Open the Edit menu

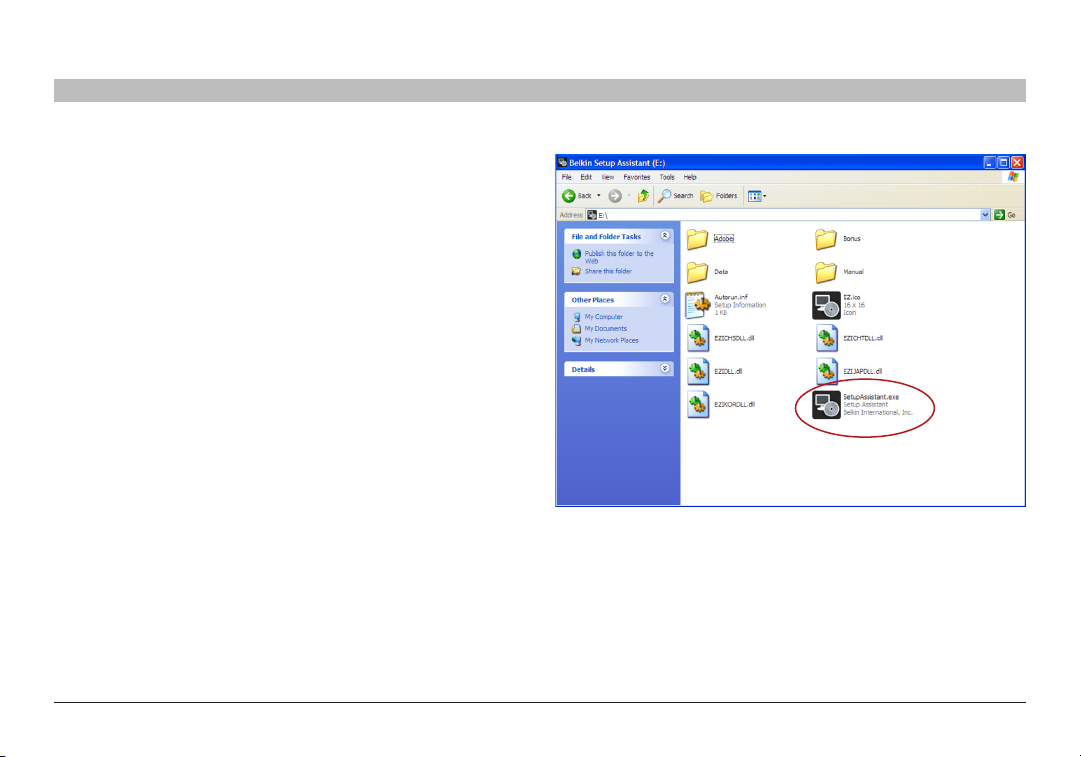pyautogui.click(x=586, y=177)
